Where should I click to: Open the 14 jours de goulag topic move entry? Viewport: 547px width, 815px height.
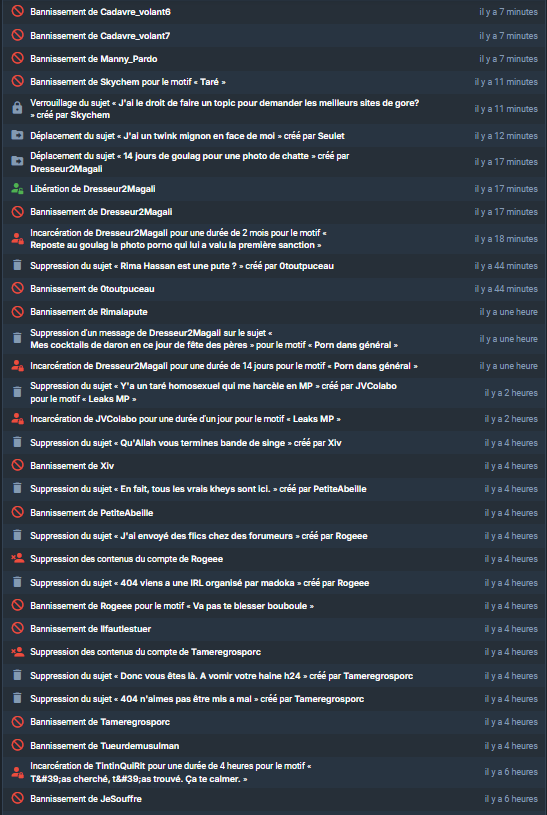pyautogui.click(x=274, y=162)
